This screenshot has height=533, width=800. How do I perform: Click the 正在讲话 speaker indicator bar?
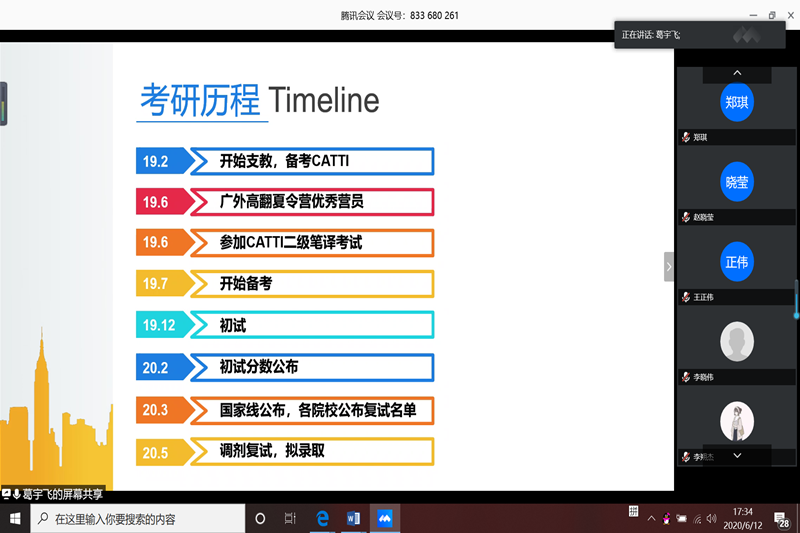(x=690, y=35)
